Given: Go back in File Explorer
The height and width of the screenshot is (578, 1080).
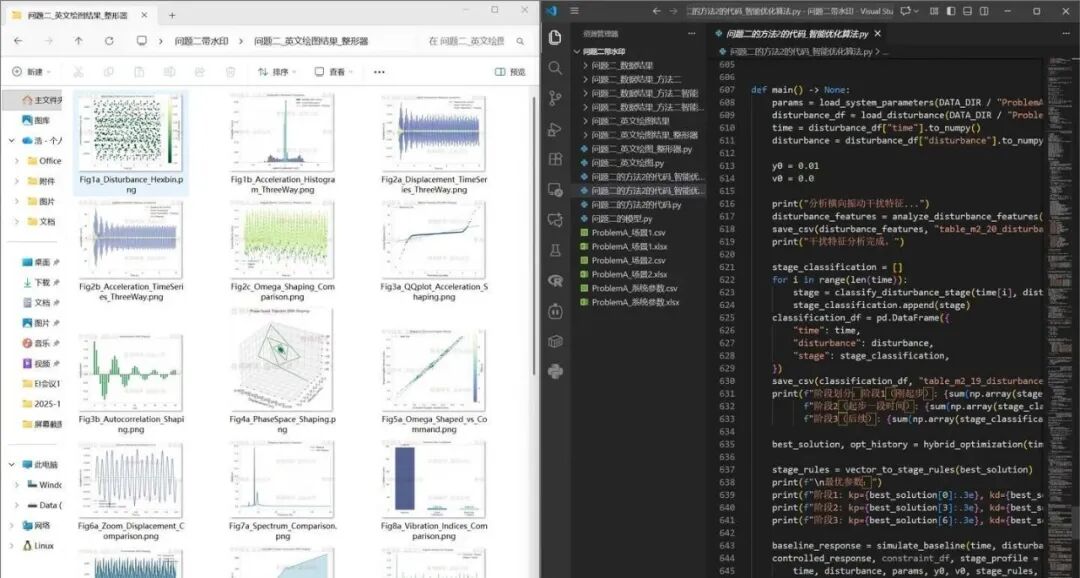Looking at the screenshot, I should (x=19, y=41).
